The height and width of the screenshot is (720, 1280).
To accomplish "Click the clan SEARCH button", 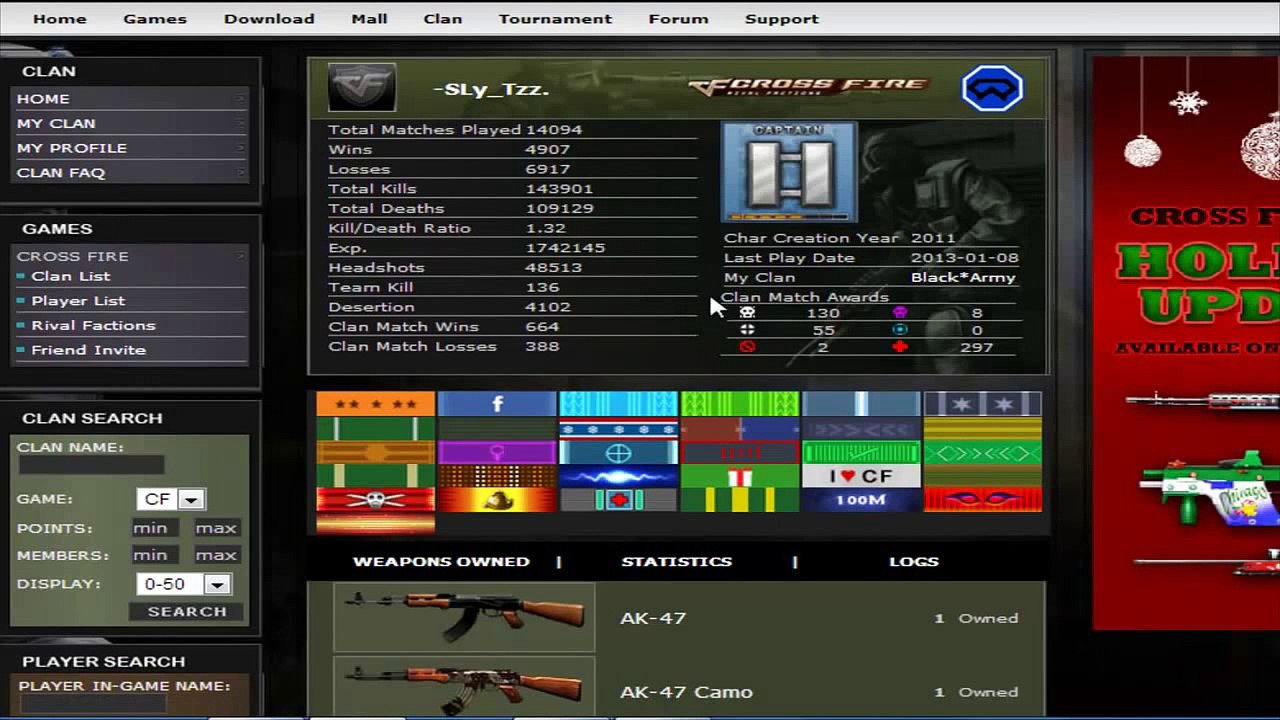I will [187, 611].
